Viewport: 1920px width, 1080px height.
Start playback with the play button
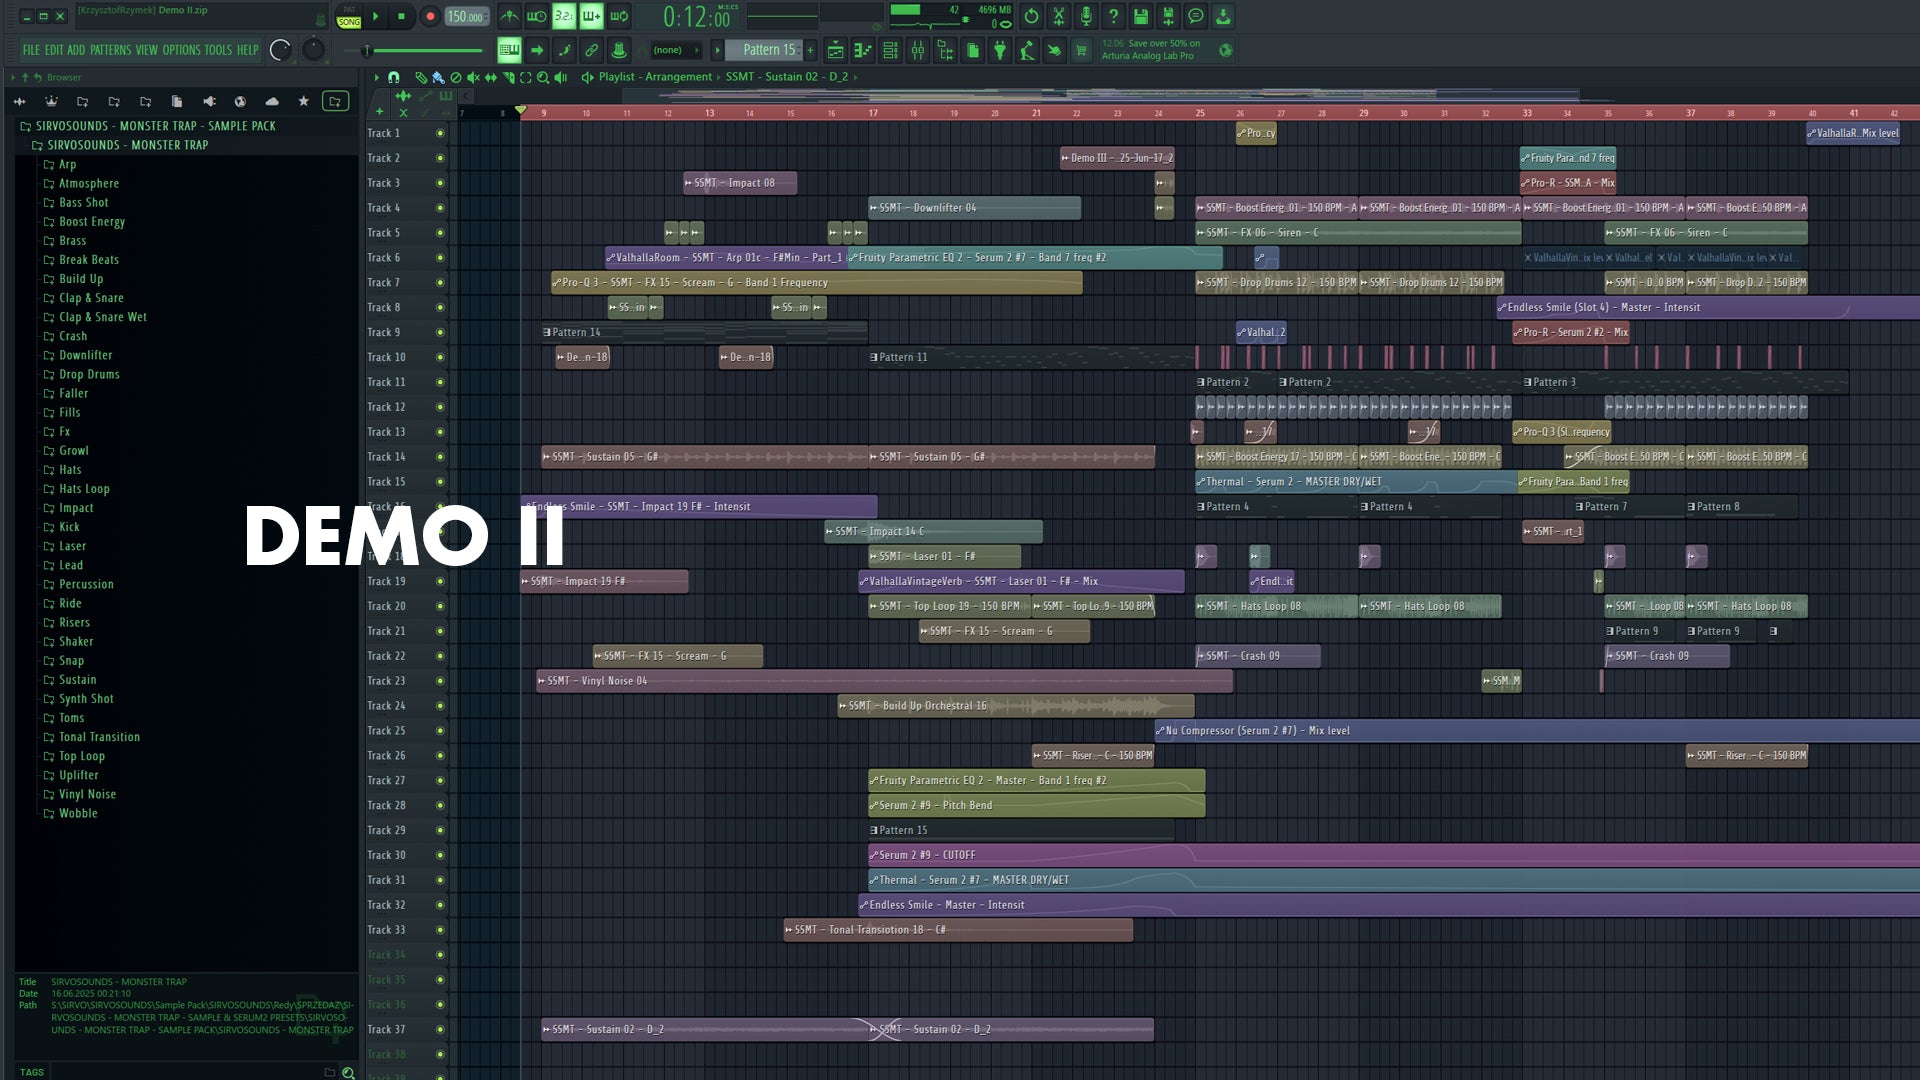[x=376, y=16]
